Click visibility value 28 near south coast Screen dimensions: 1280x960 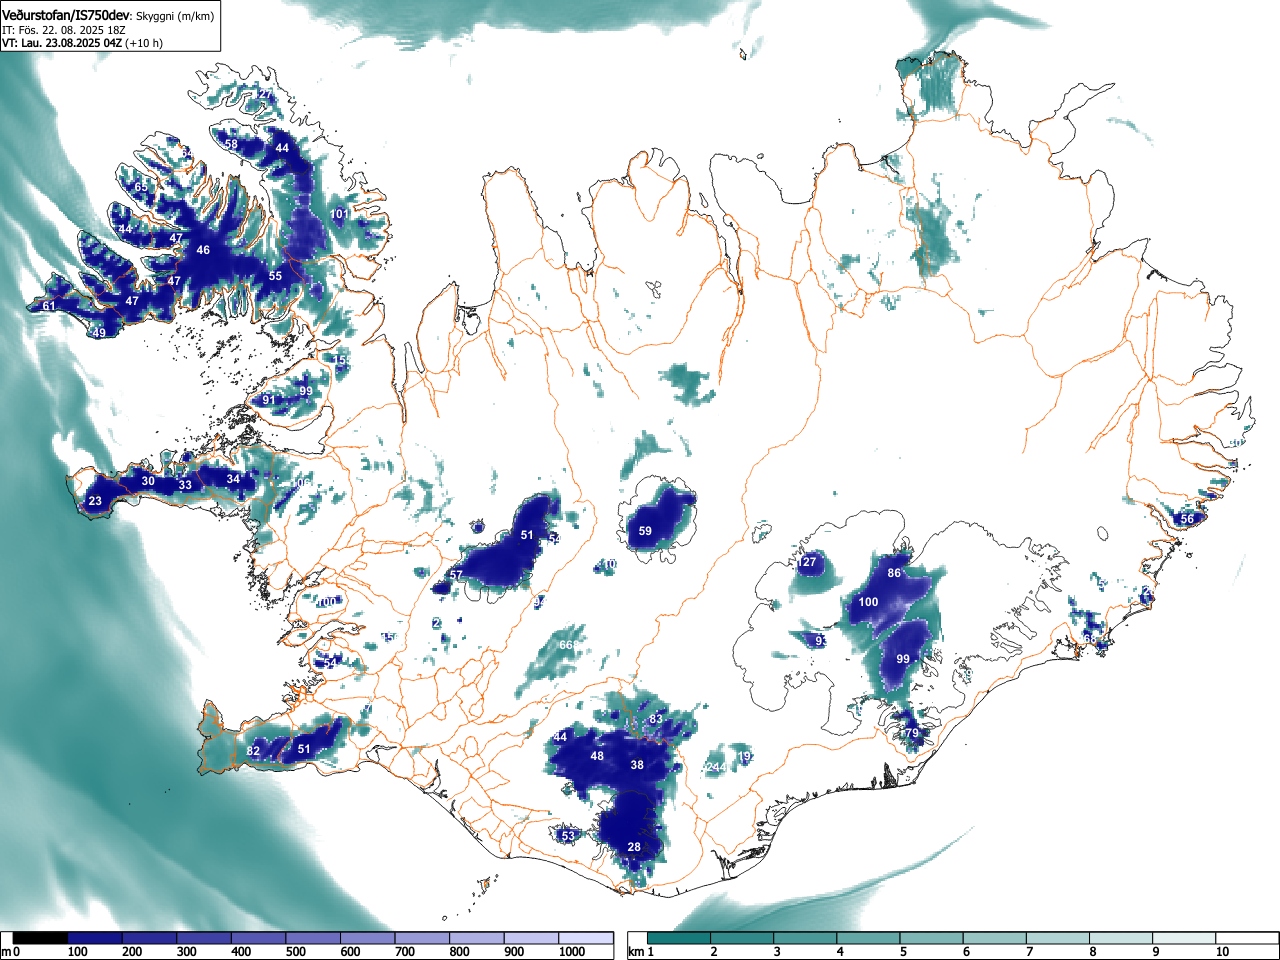coord(634,847)
